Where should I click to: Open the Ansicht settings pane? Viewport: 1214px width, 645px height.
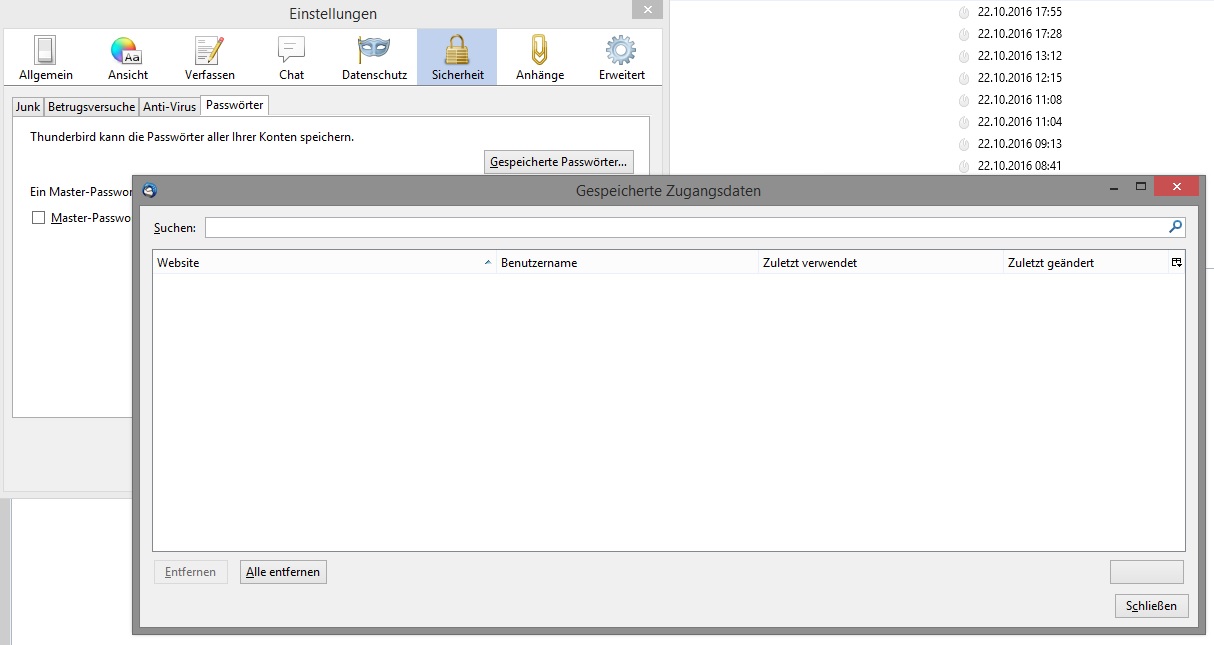tap(128, 58)
